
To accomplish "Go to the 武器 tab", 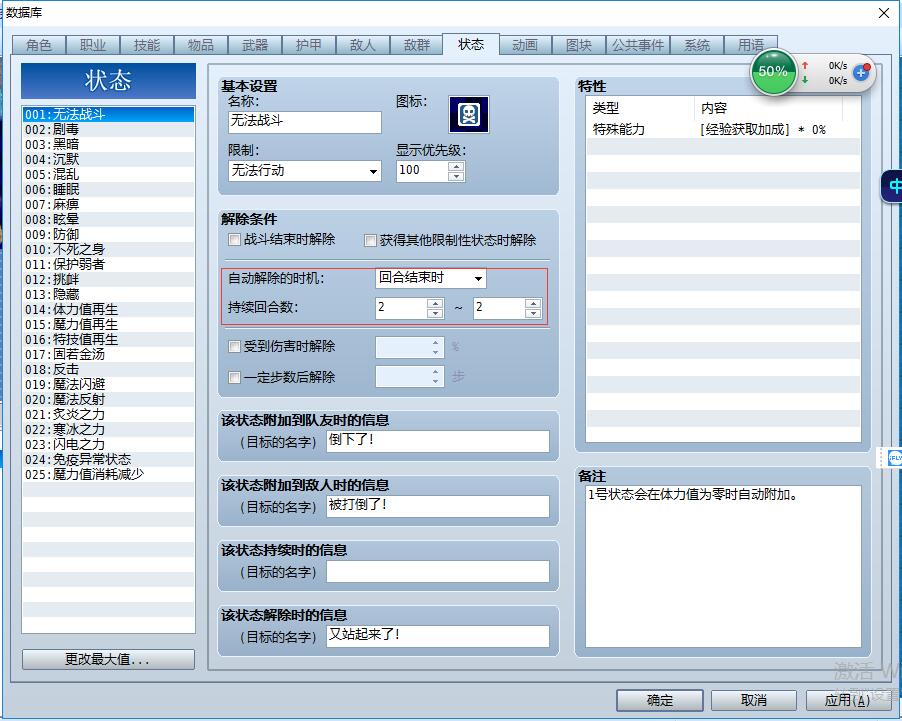I will [x=255, y=45].
